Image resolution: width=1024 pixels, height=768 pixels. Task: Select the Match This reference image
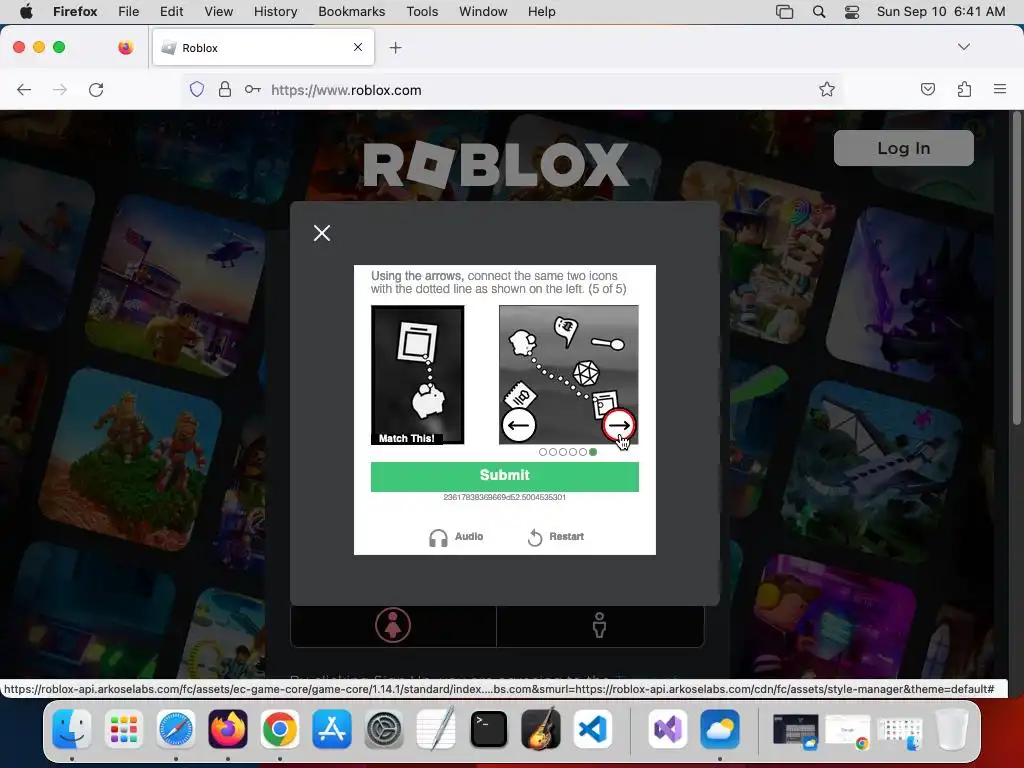(417, 375)
